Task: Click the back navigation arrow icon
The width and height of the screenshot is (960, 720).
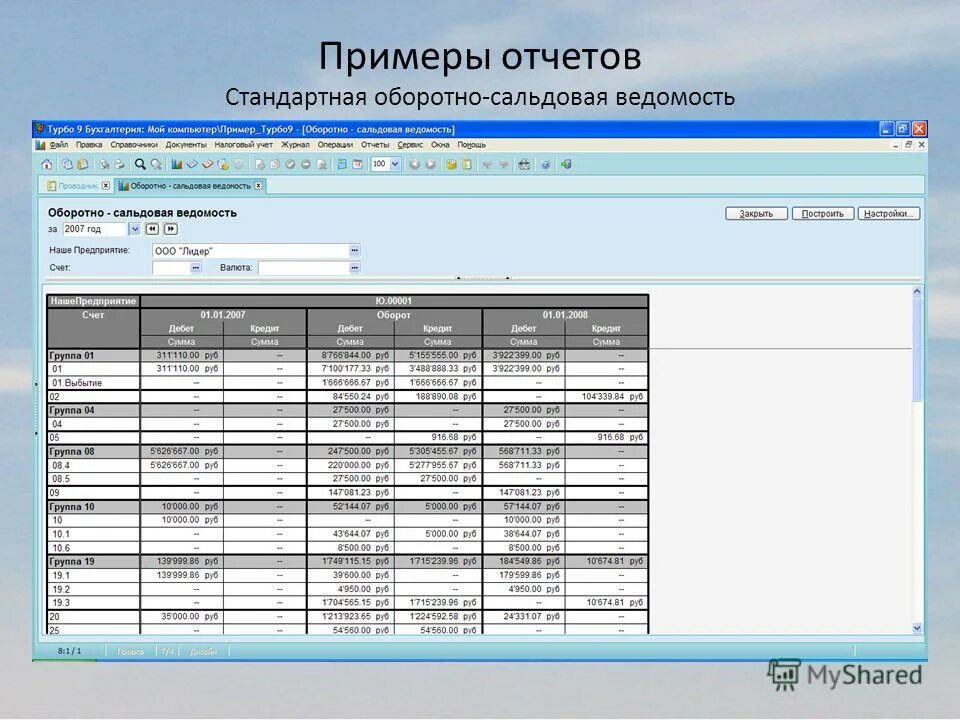Action: pos(413,165)
